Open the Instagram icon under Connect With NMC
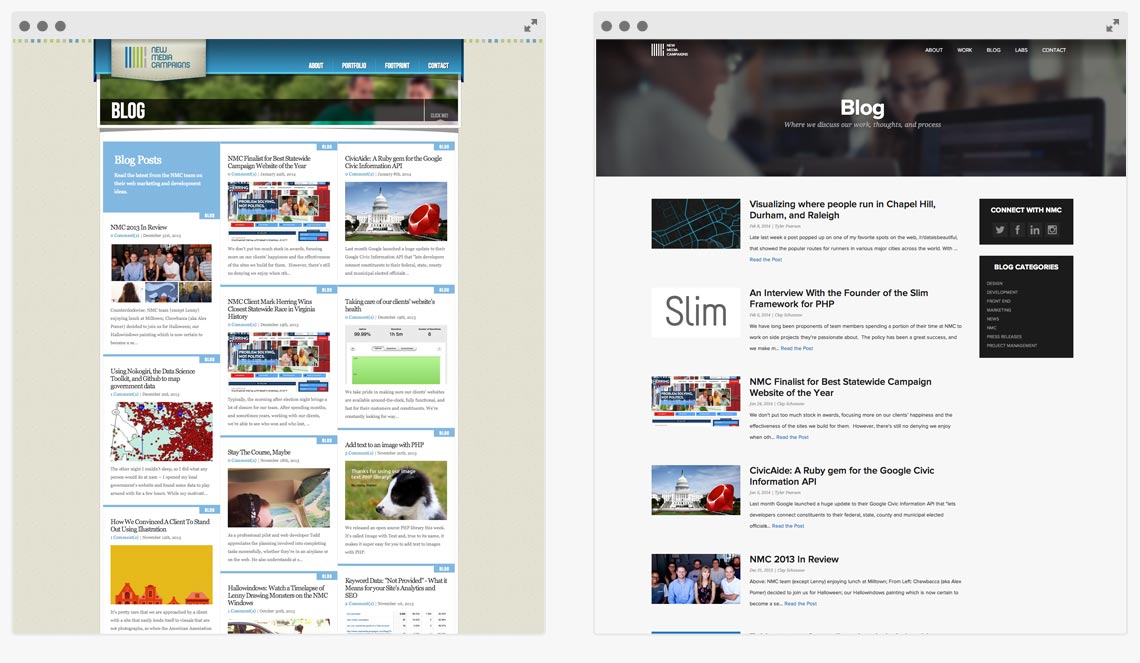The width and height of the screenshot is (1140, 663). pyautogui.click(x=1052, y=230)
